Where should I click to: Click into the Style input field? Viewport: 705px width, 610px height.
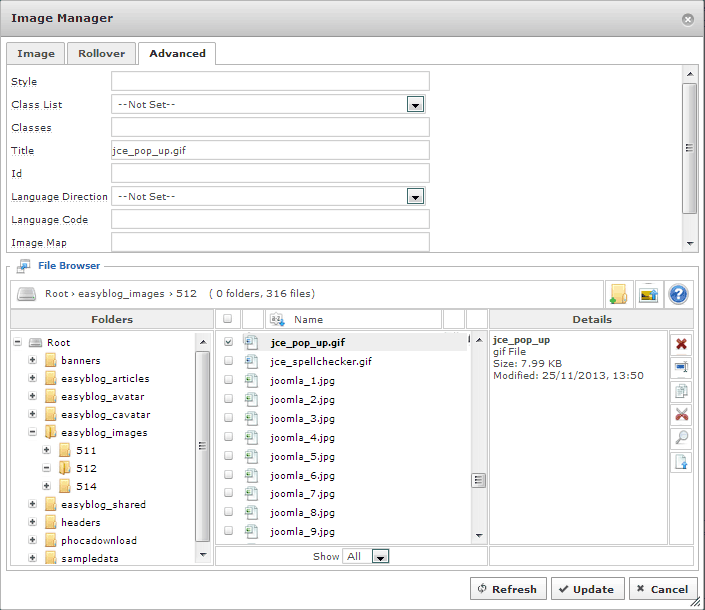(x=270, y=81)
